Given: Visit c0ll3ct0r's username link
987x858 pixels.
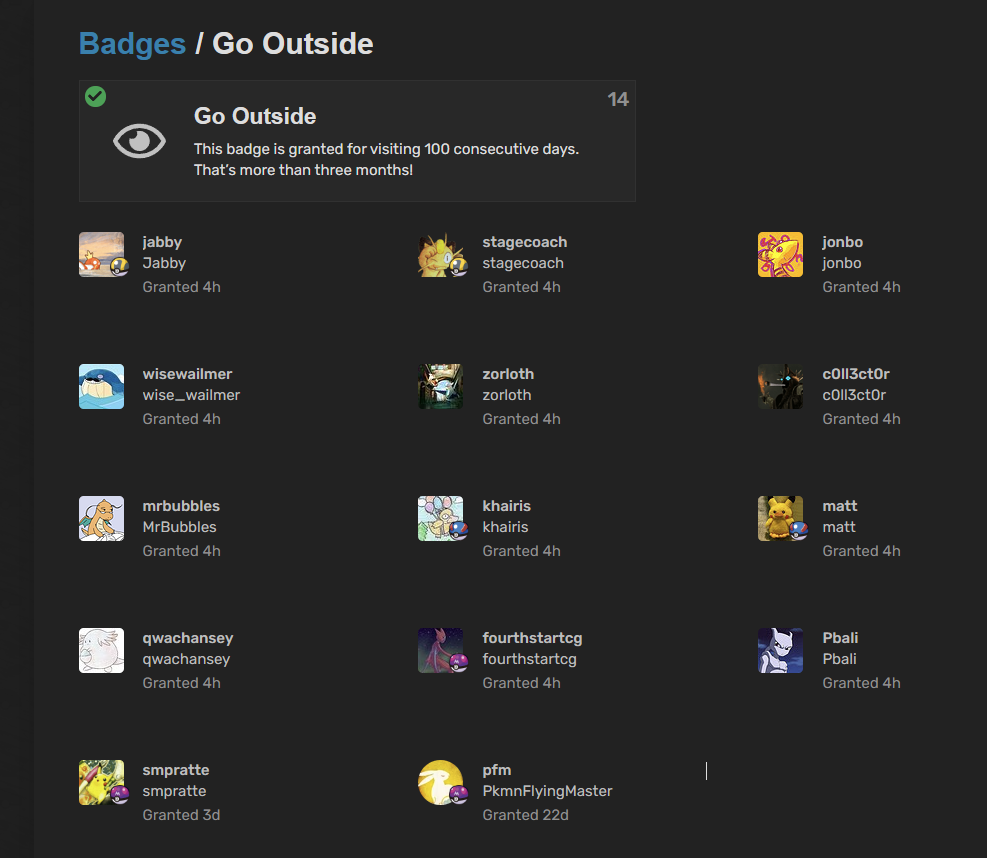Looking at the screenshot, I should (x=855, y=374).
